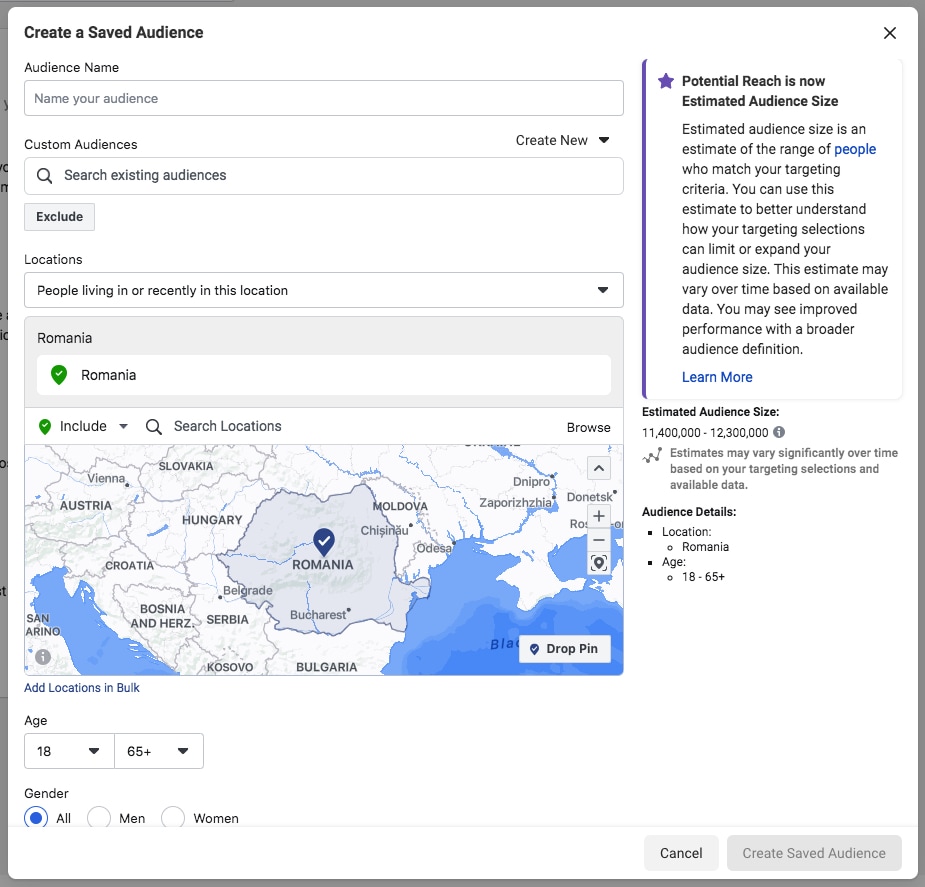925x887 pixels.
Task: Close the Create a Saved Audience dialog
Action: pos(890,33)
